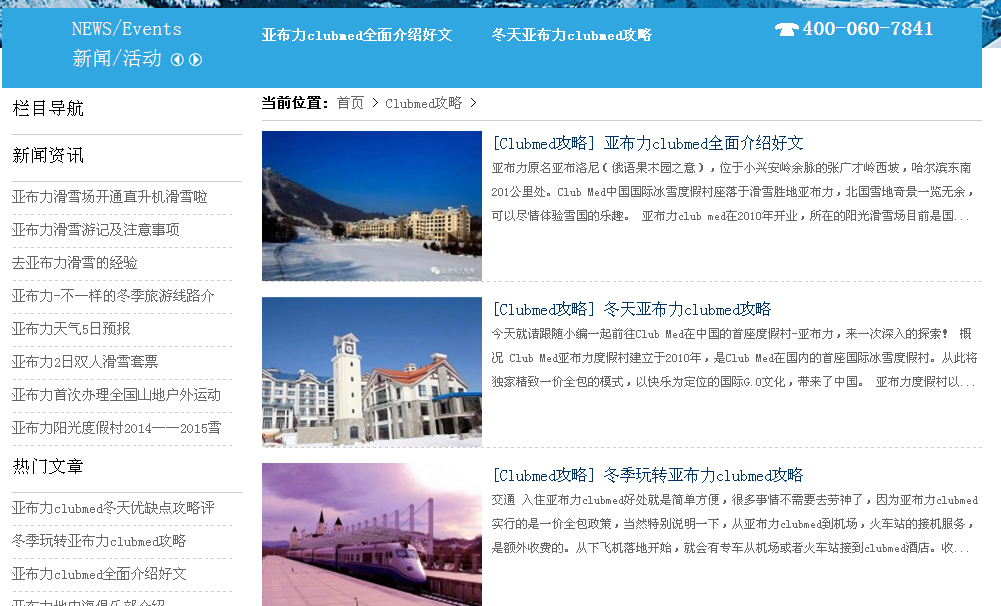This screenshot has height=606, width=1001.
Task: Click the 新闻/活动 header label
Action: (117, 59)
